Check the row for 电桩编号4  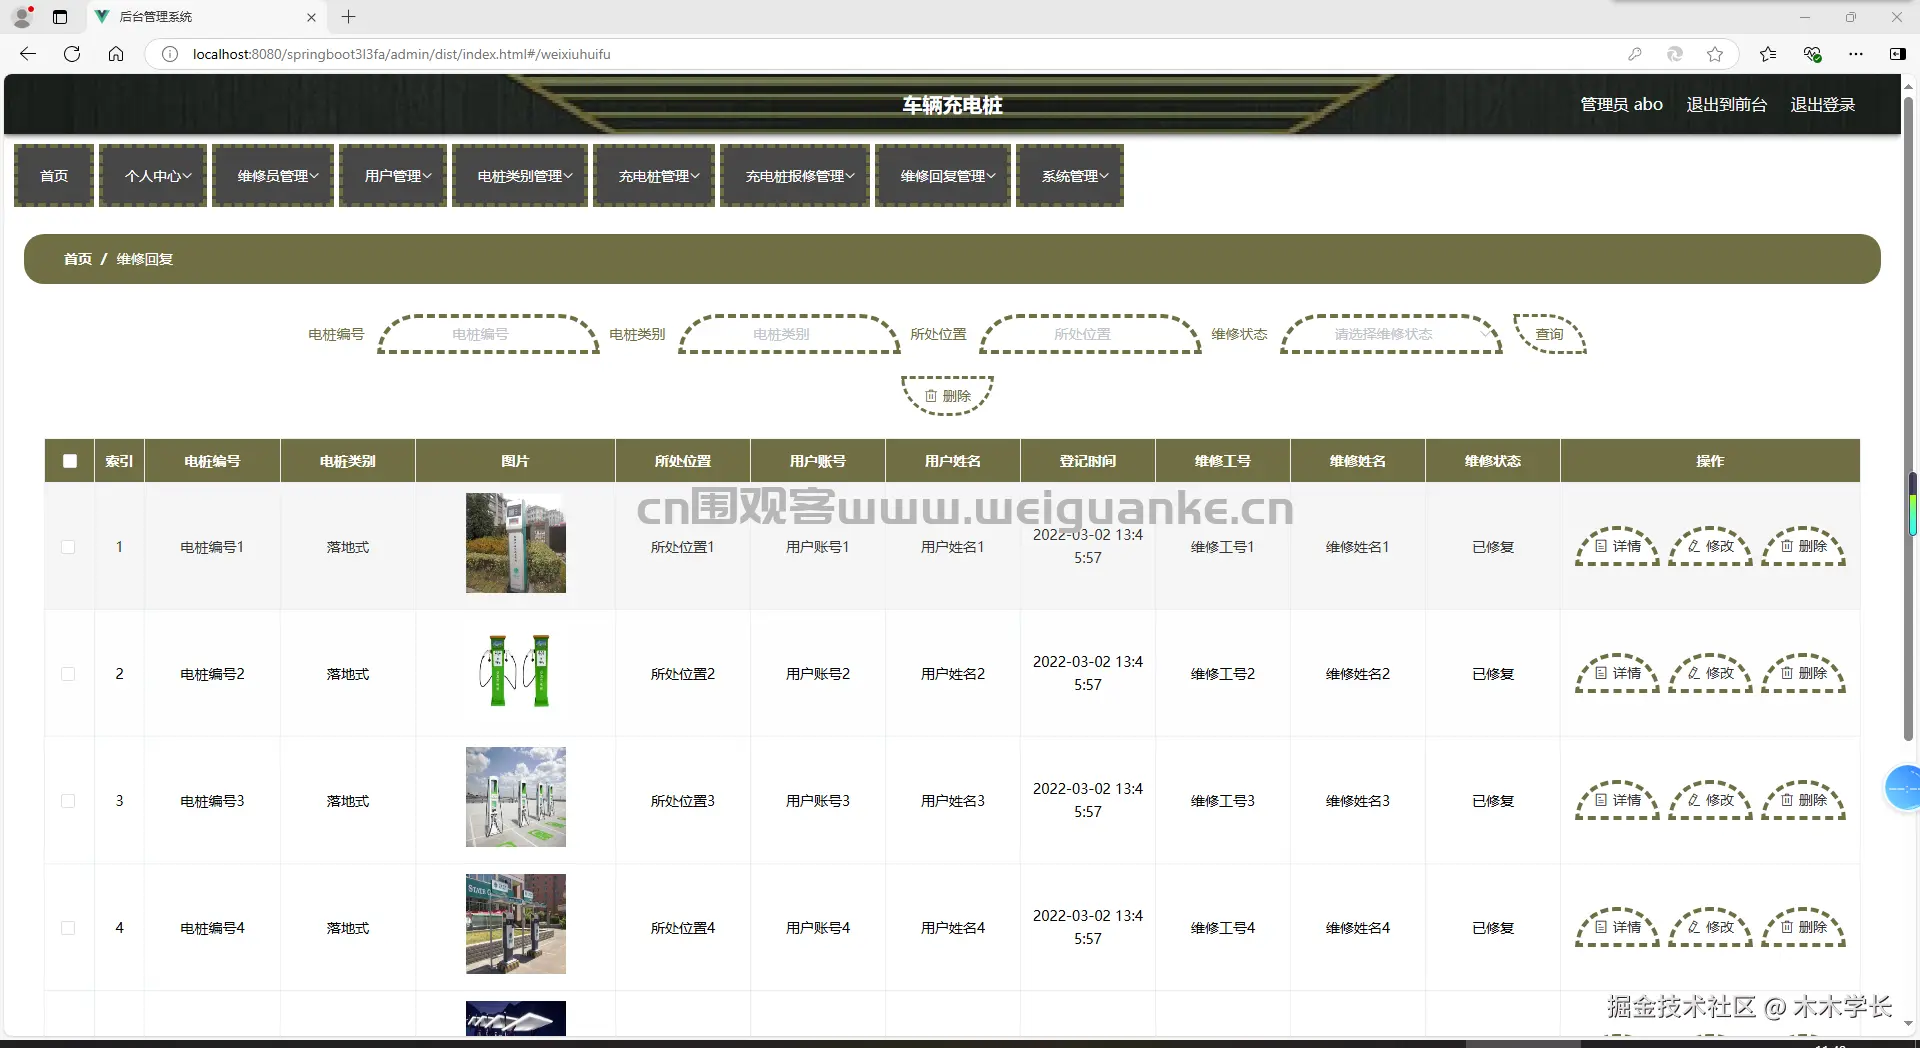tap(68, 928)
